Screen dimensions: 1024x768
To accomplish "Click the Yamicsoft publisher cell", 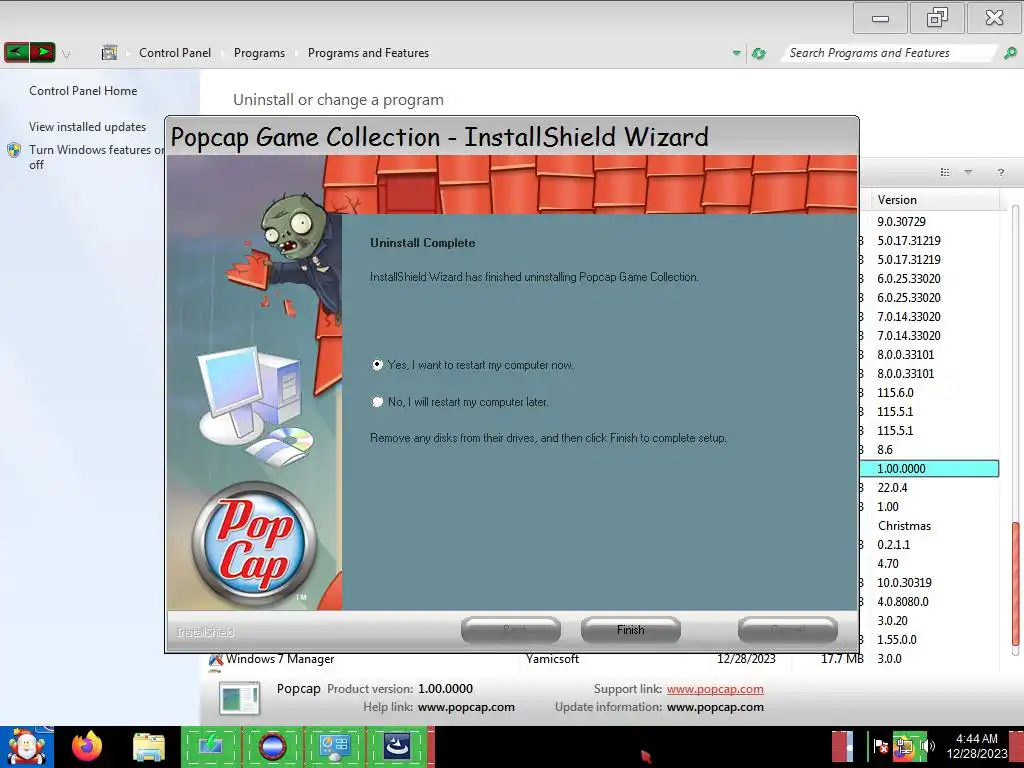I will [x=552, y=659].
